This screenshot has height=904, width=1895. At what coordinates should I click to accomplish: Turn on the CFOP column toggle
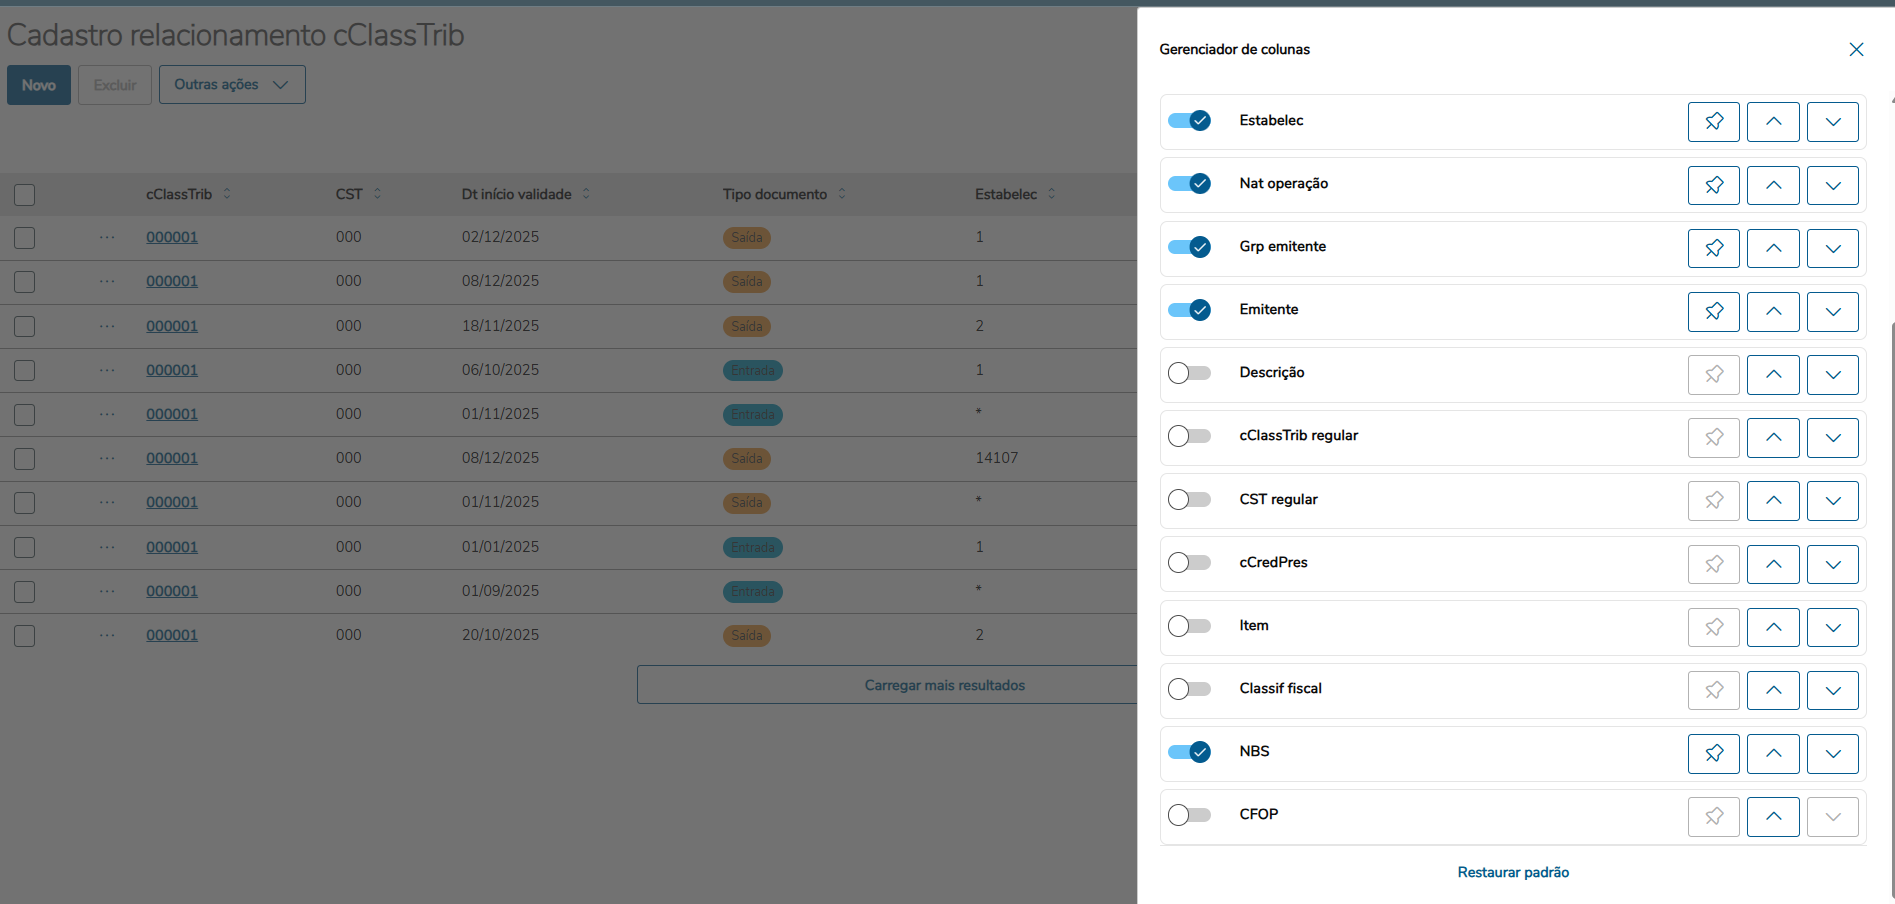coord(1189,815)
